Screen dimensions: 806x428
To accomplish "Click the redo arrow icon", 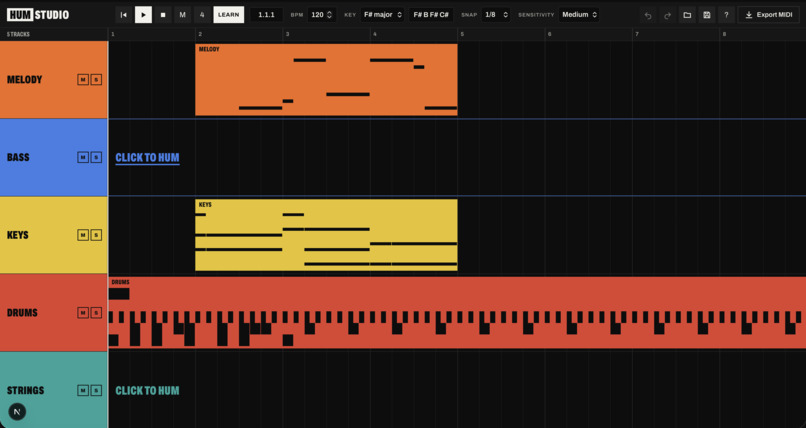I will pos(668,15).
